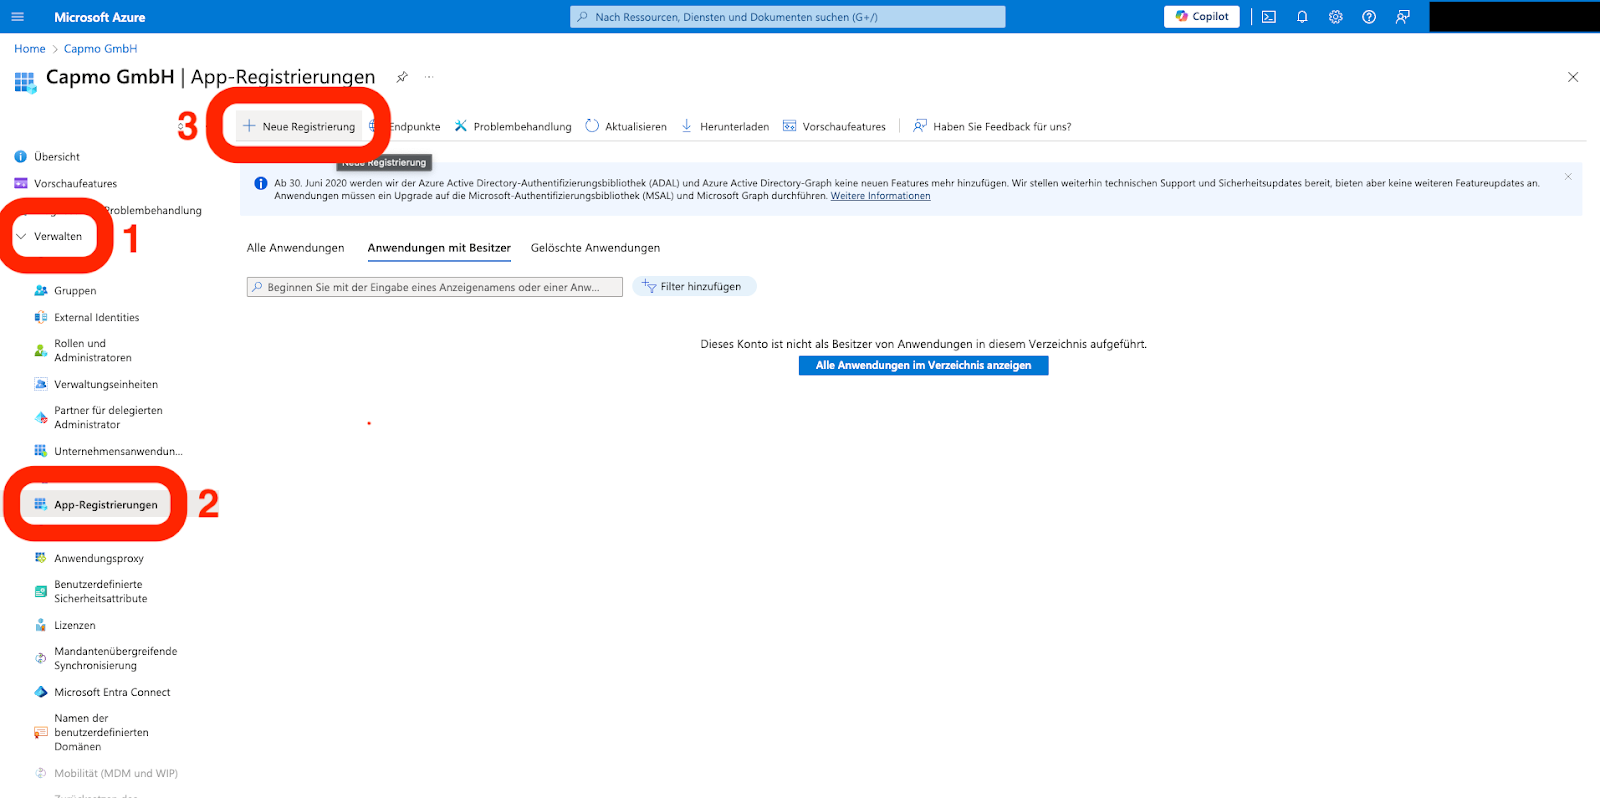The image size is (1600, 798).
Task: Click the Verwaltungseinheiten icon
Action: 41,385
